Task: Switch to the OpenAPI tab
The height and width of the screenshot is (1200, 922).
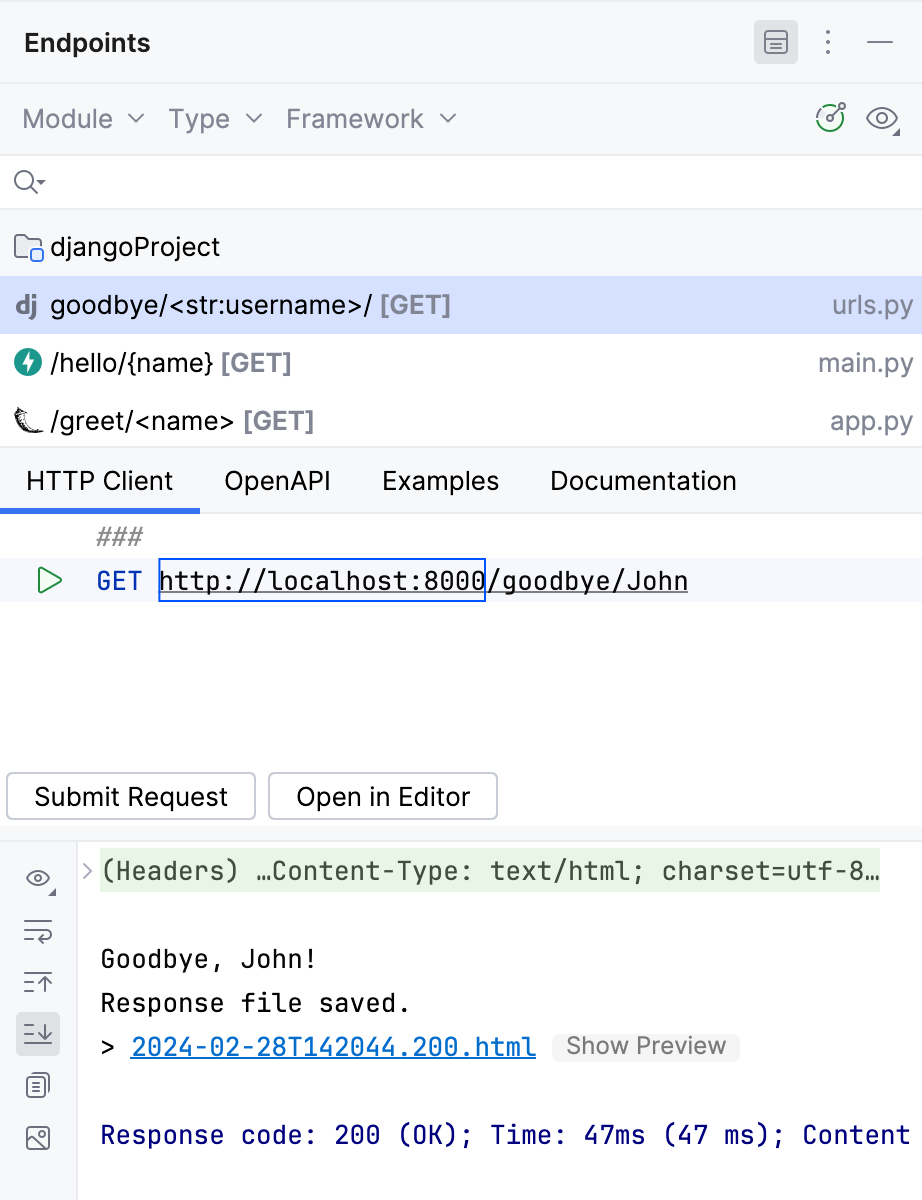Action: tap(277, 481)
